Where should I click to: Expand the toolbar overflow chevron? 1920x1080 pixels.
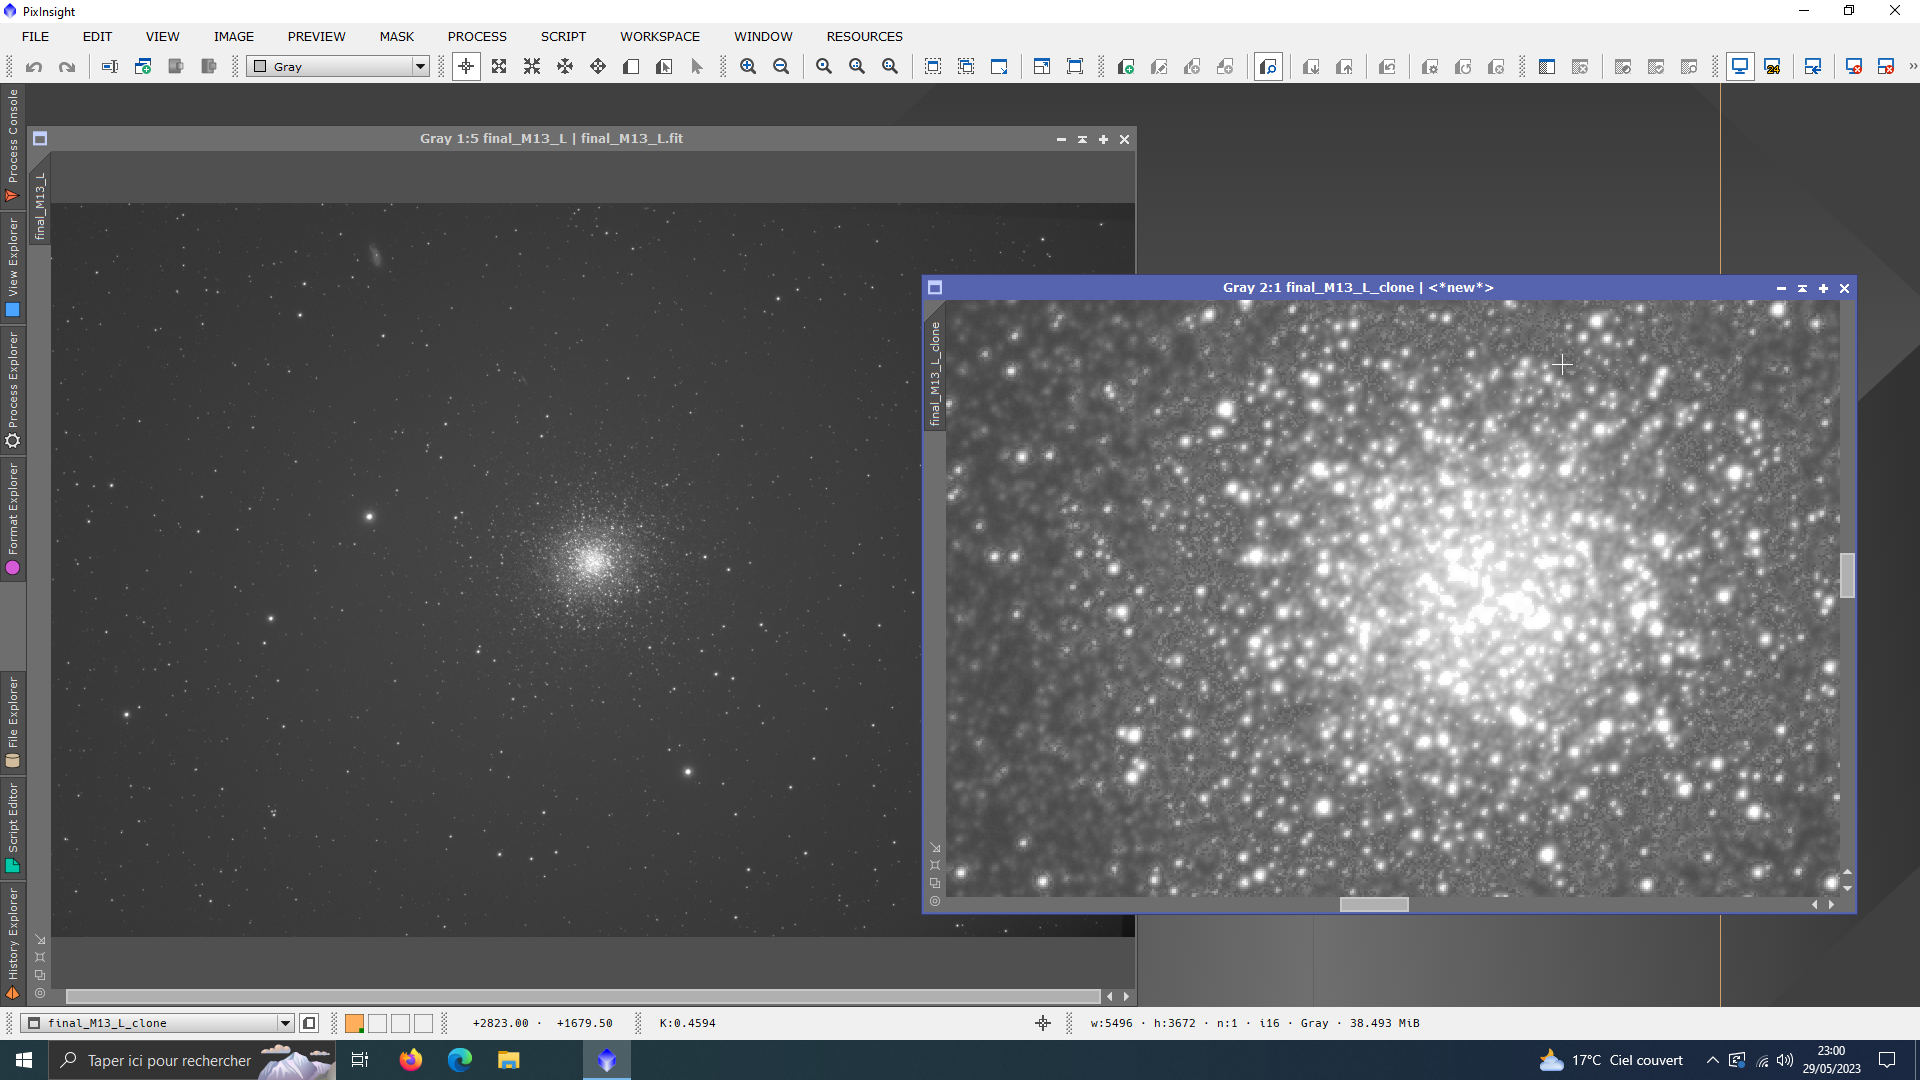pyautogui.click(x=1912, y=67)
